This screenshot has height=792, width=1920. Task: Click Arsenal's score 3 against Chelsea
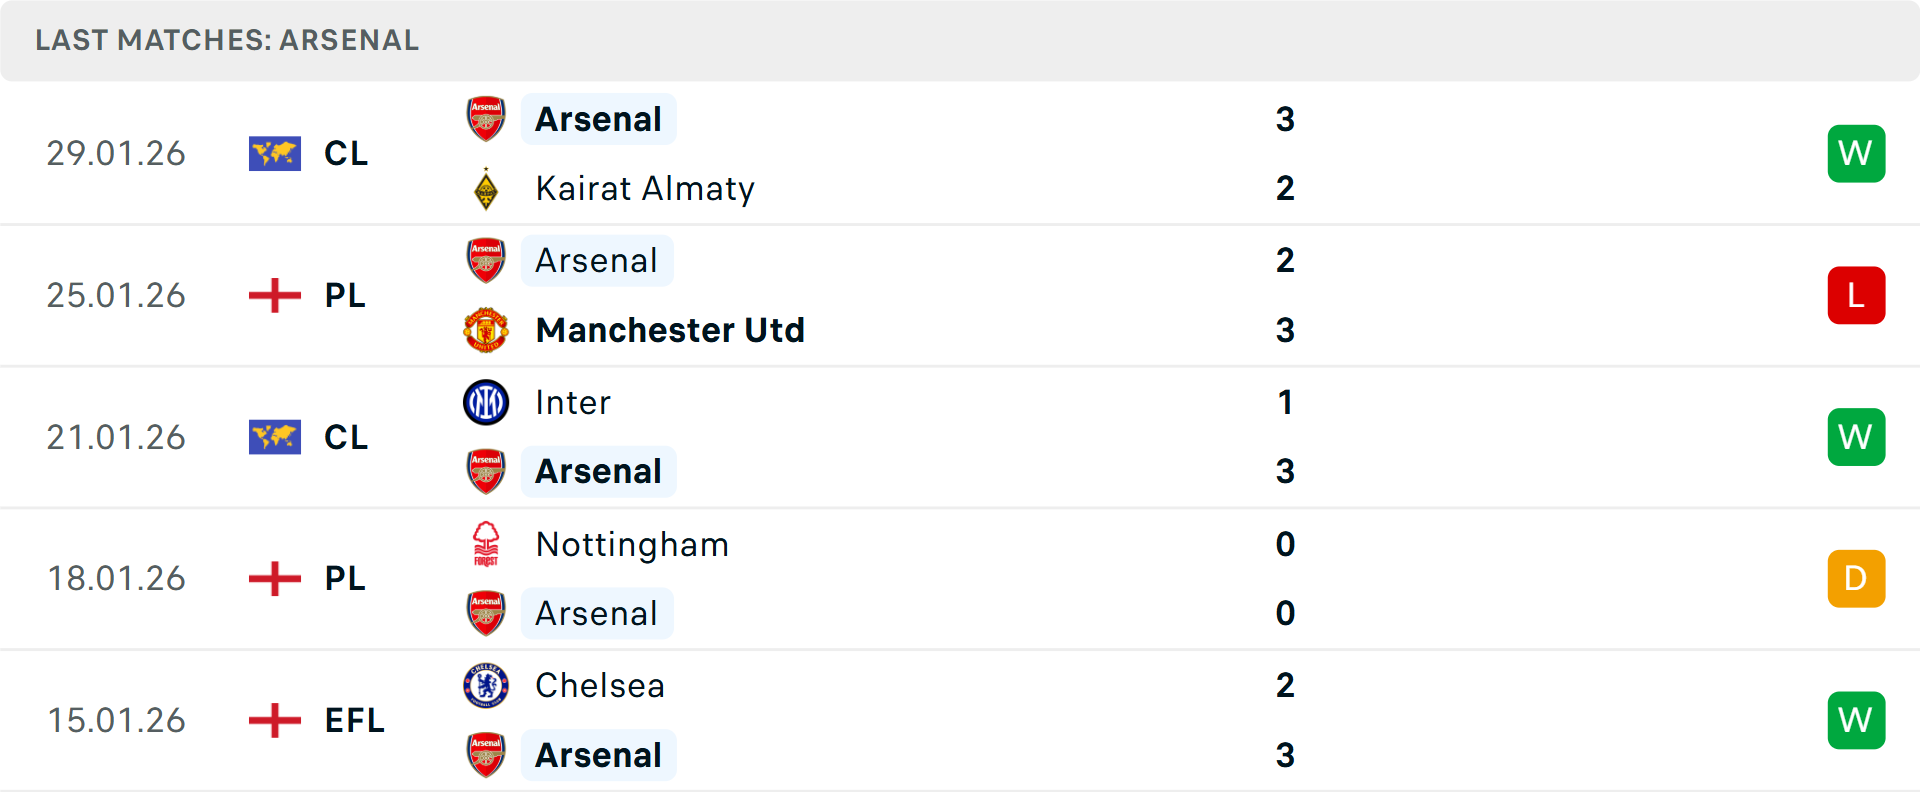pyautogui.click(x=1285, y=755)
